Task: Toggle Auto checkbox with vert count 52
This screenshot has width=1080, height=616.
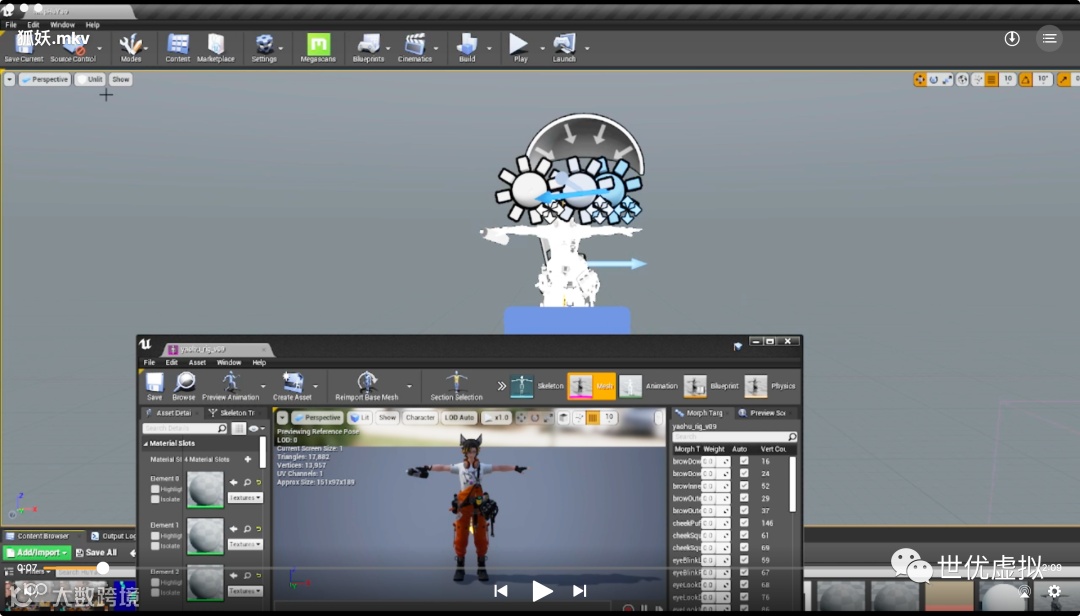Action: pyautogui.click(x=744, y=486)
